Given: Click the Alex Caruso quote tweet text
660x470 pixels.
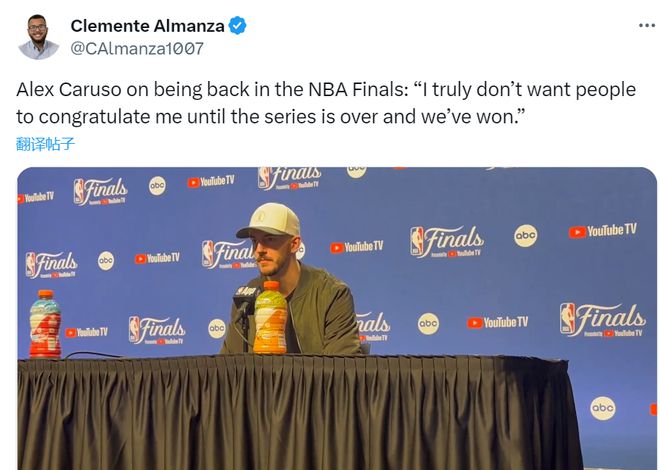Looking at the screenshot, I should pyautogui.click(x=326, y=102).
